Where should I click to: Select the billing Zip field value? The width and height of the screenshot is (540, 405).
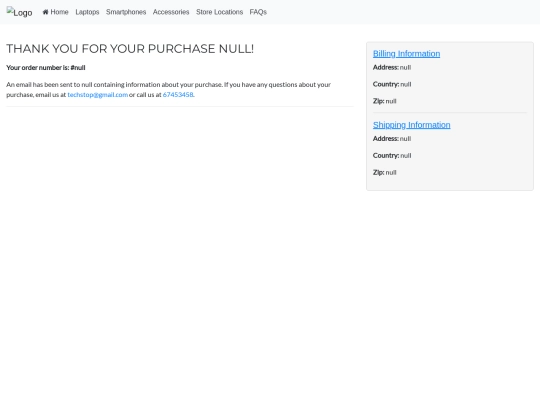click(x=391, y=101)
